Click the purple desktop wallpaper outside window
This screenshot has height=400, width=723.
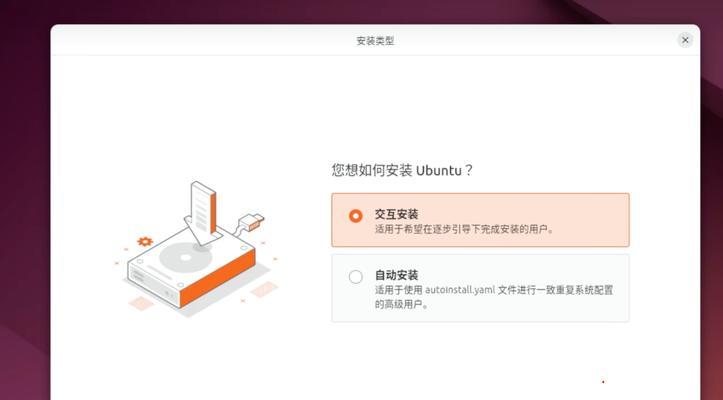25,185
